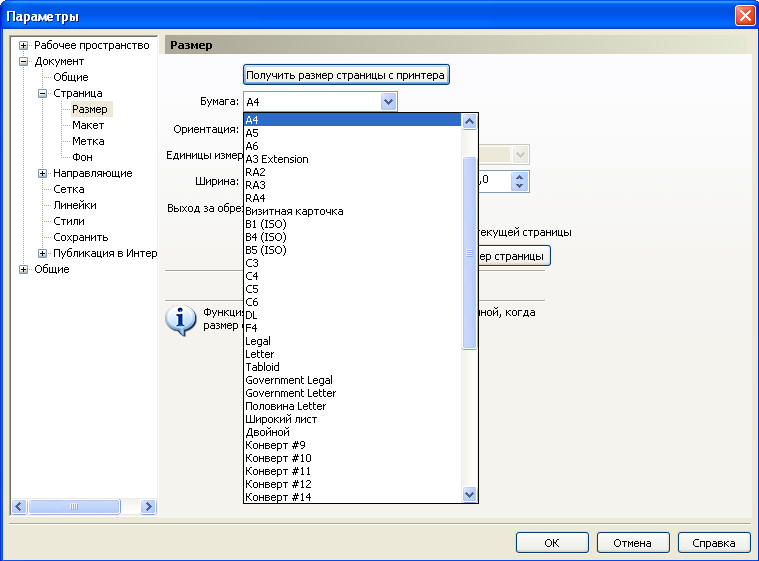The image size is (759, 561).
Task: Click Получить размер страницы с принтера
Action: pyautogui.click(x=346, y=75)
